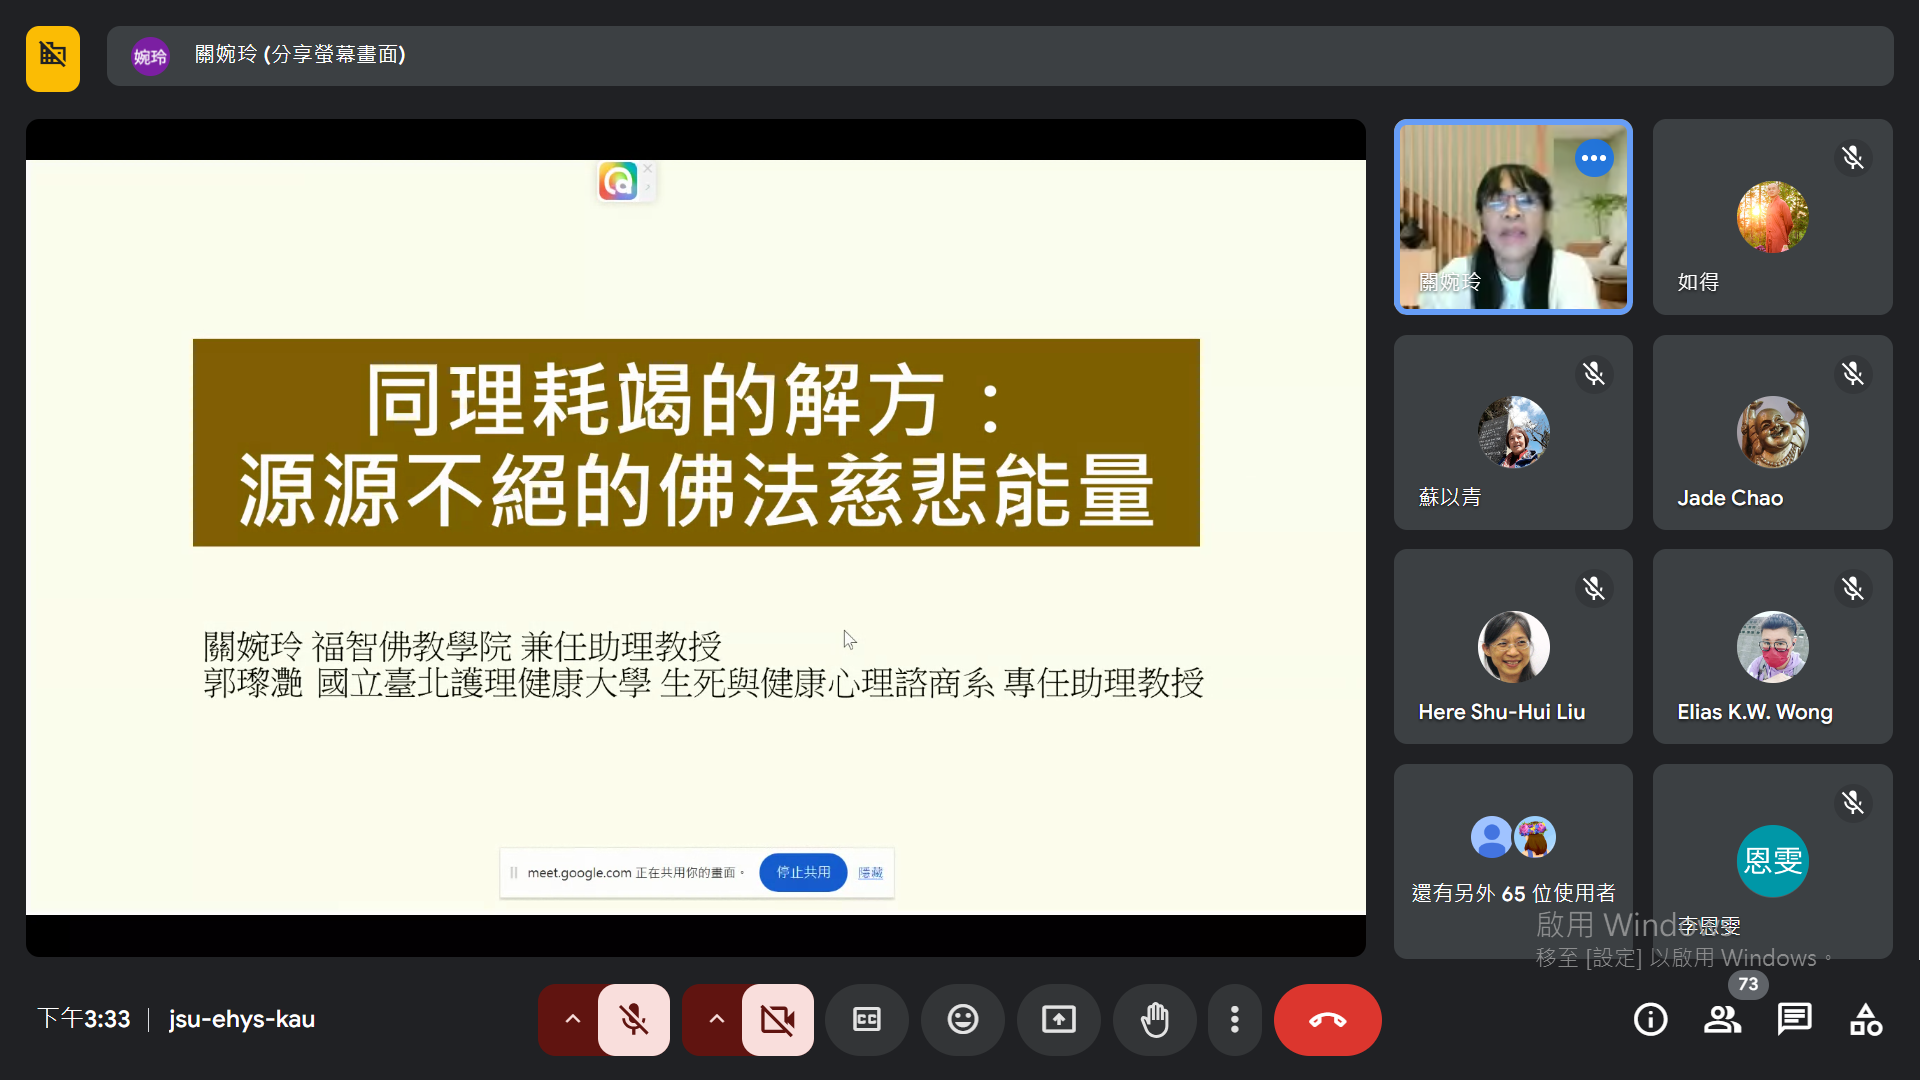Image resolution: width=1920 pixels, height=1080 pixels.
Task: Expand audio settings arrow beside microphone
Action: [x=572, y=1019]
